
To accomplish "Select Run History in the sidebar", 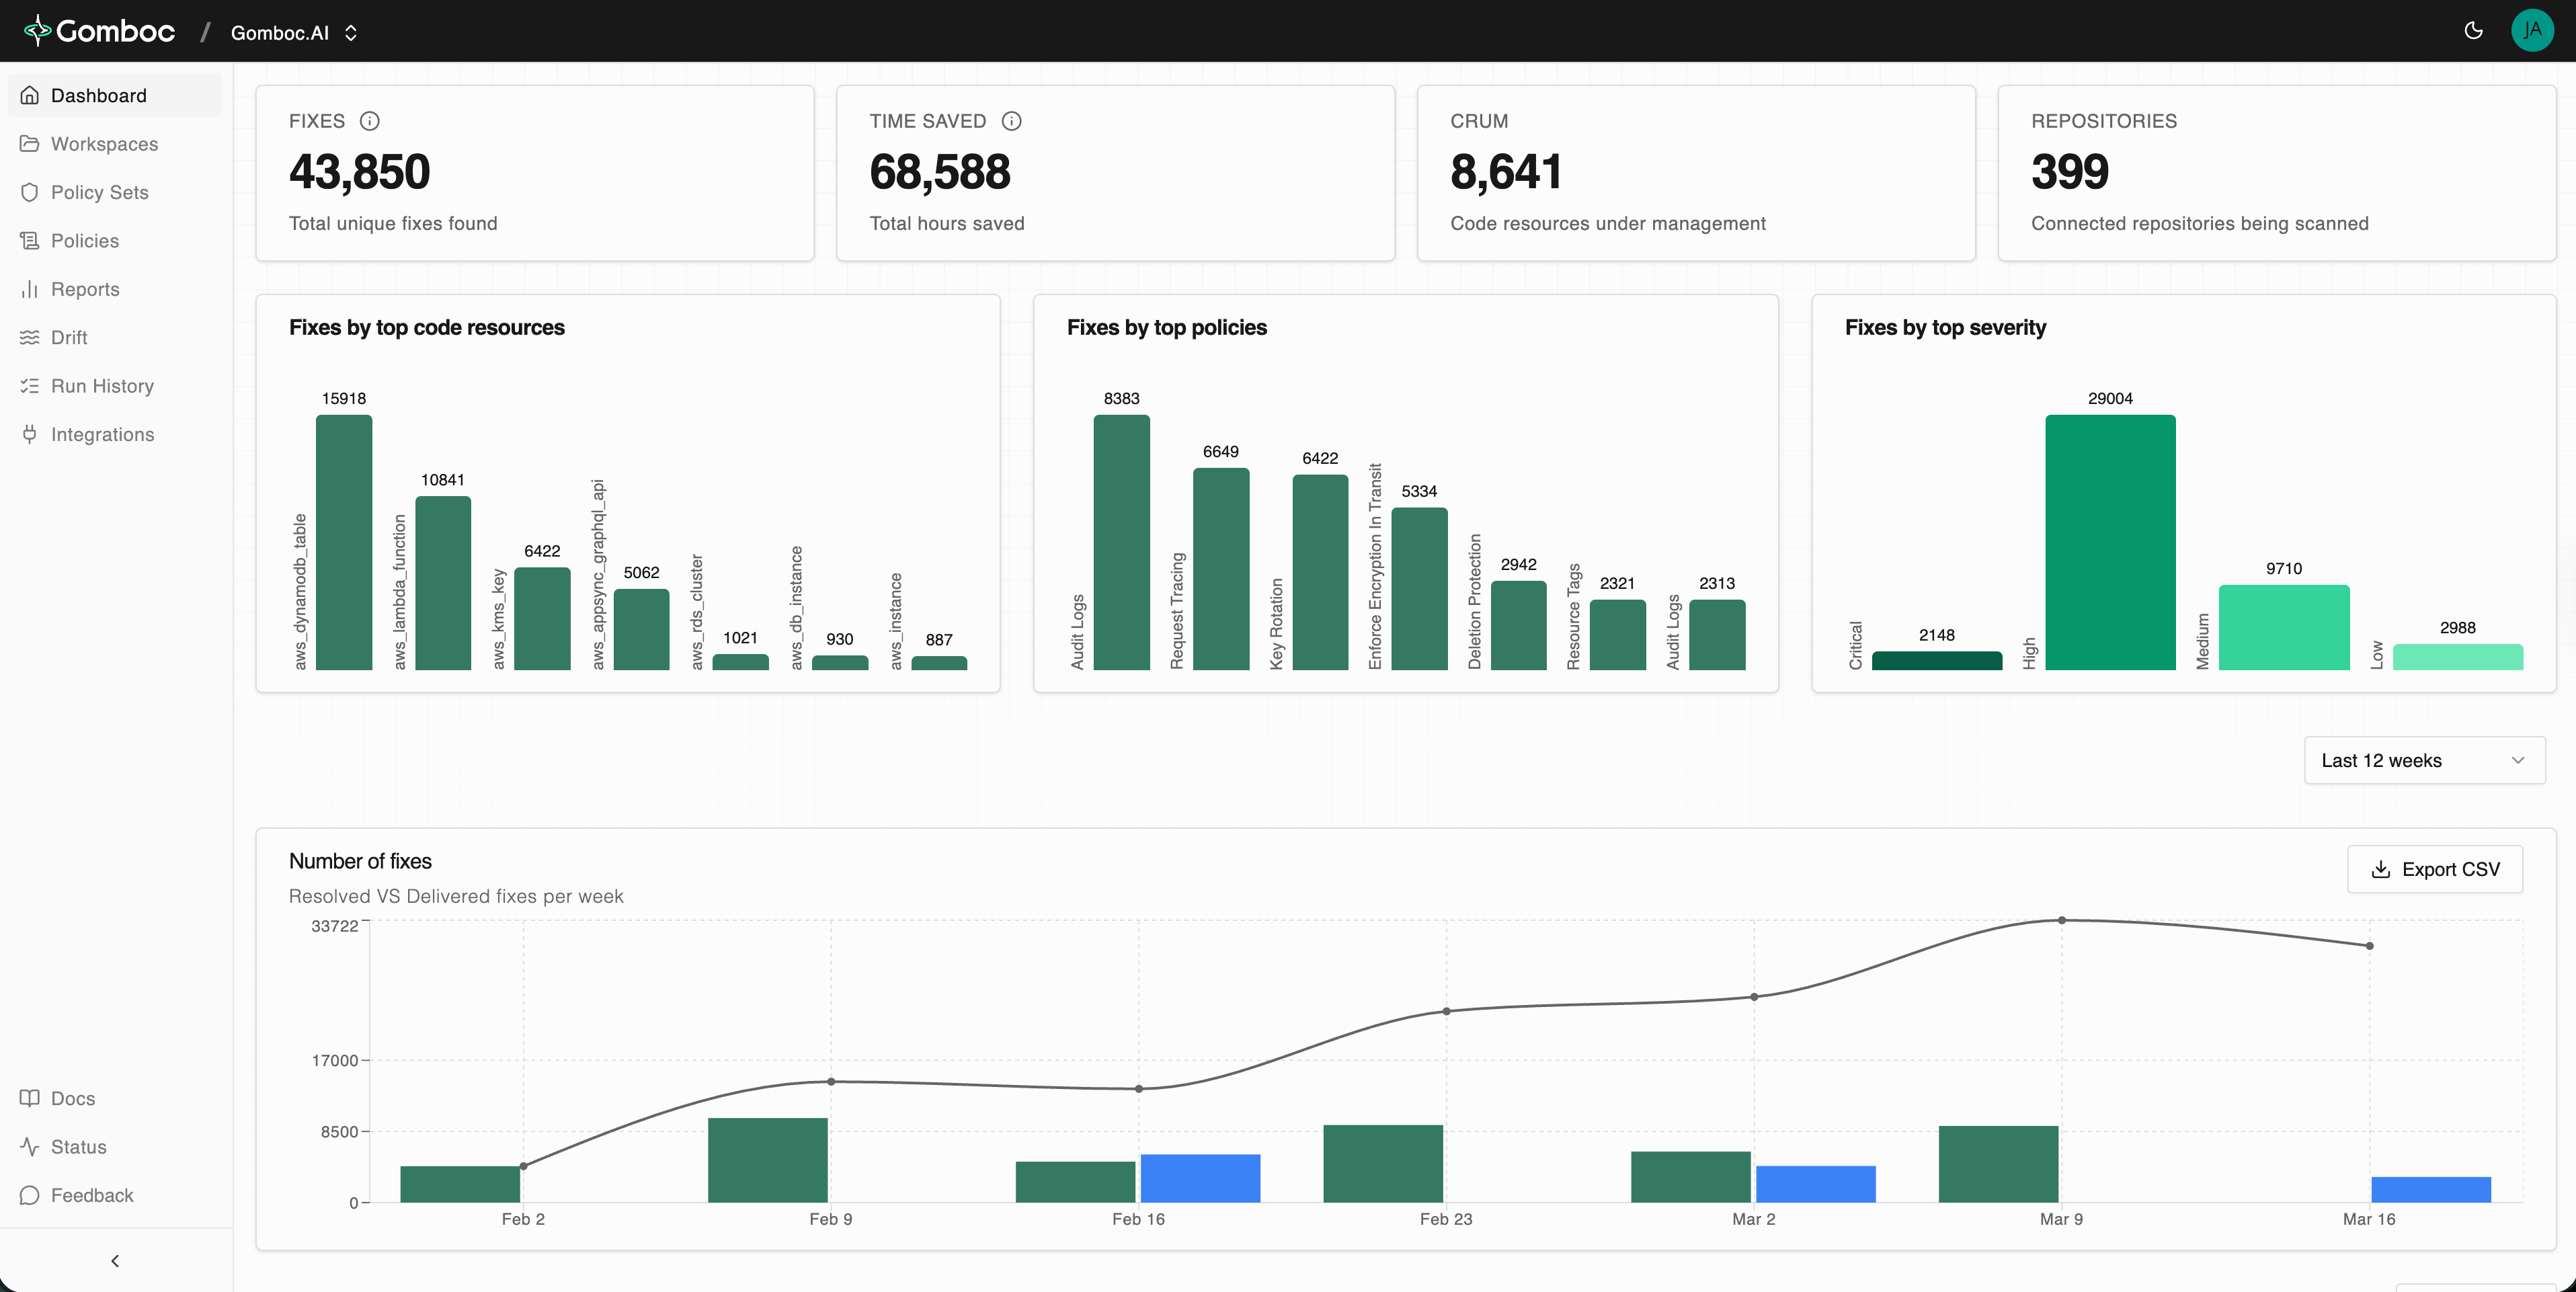I will tap(102, 386).
